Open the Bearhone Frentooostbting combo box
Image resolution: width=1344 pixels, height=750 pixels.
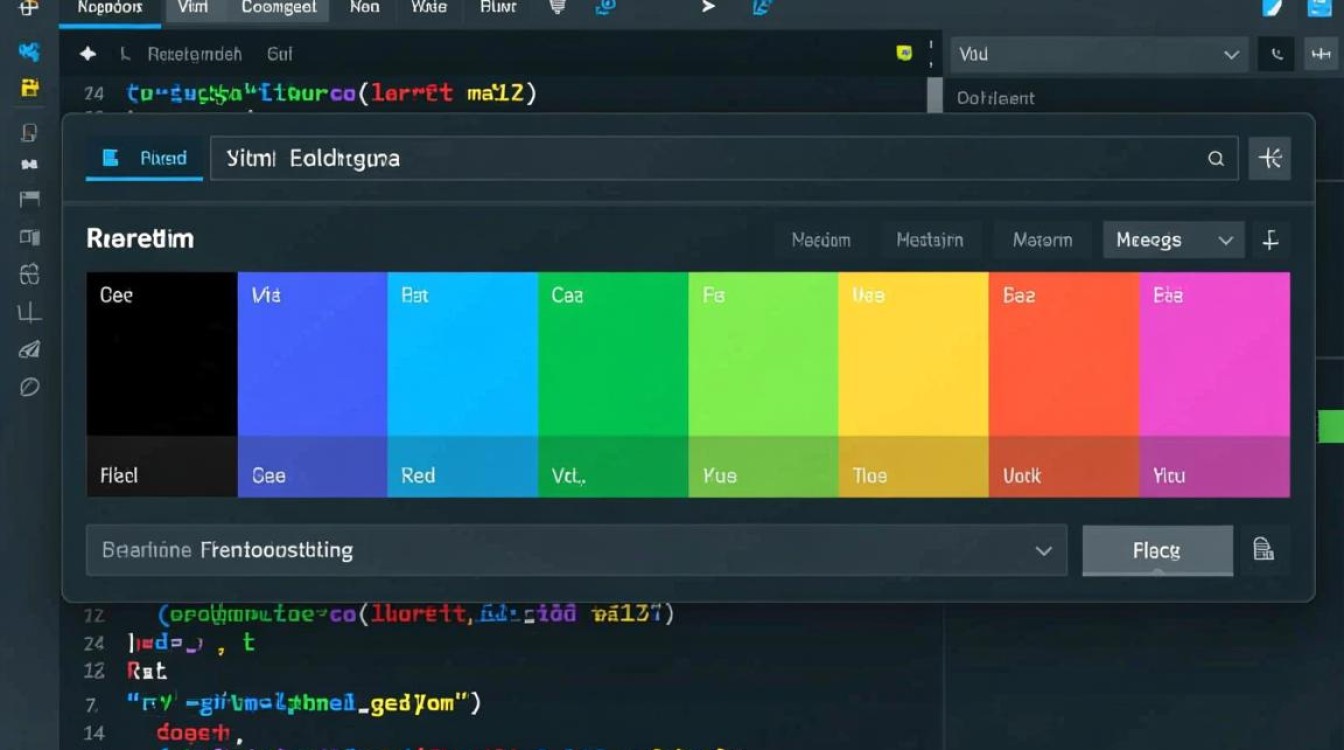pyautogui.click(x=576, y=550)
